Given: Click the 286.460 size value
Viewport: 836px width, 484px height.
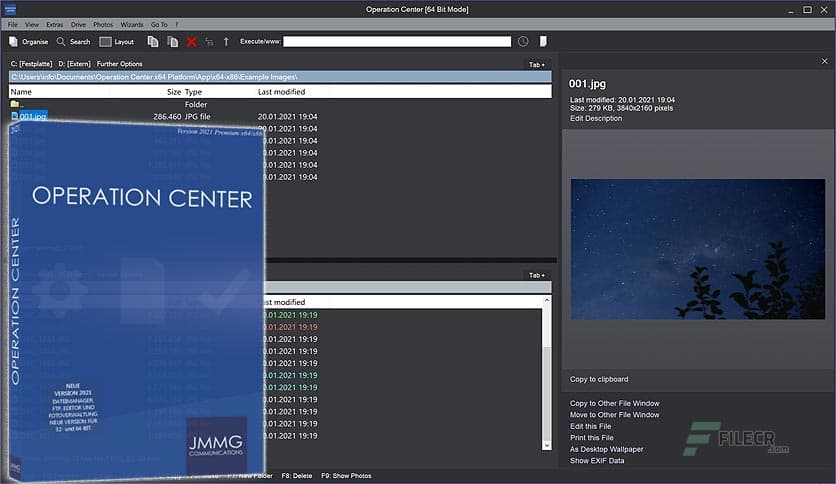Looking at the screenshot, I should coord(167,116).
